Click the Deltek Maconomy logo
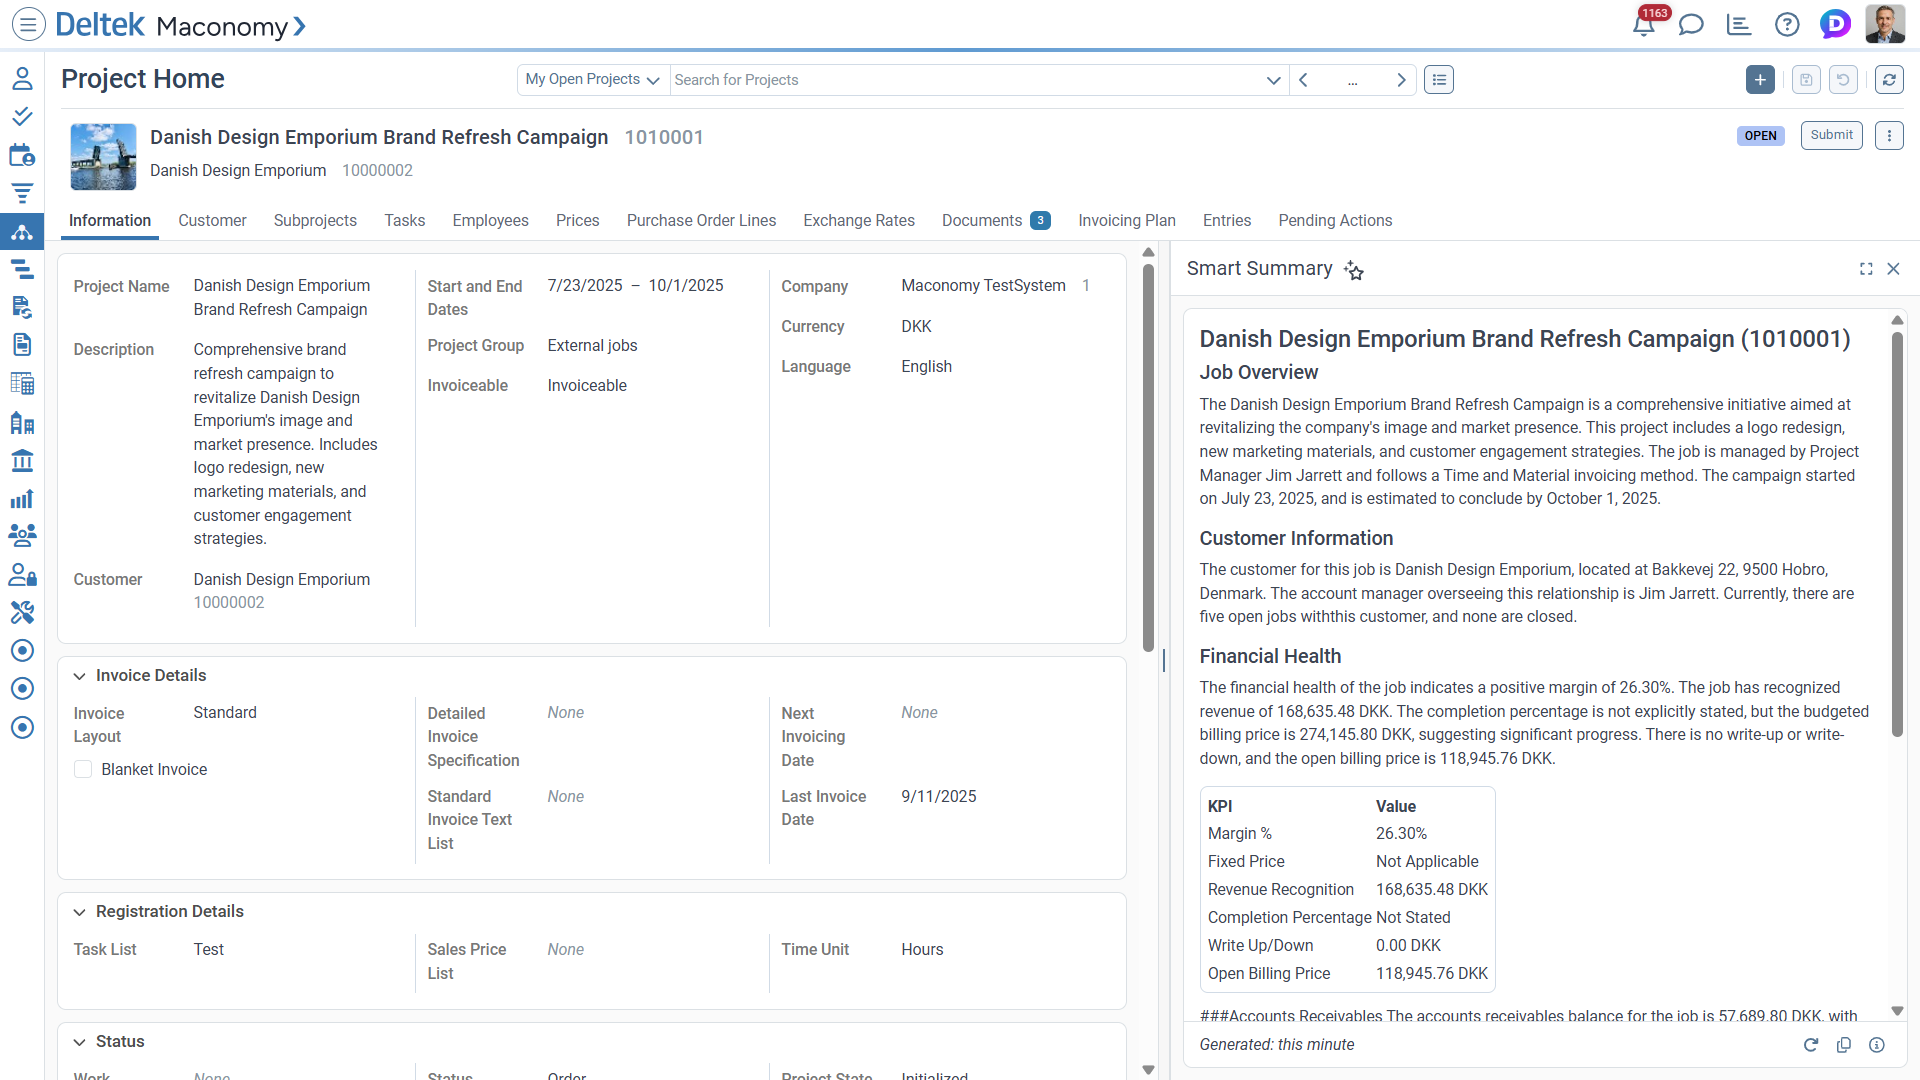This screenshot has height=1080, width=1920. point(180,25)
